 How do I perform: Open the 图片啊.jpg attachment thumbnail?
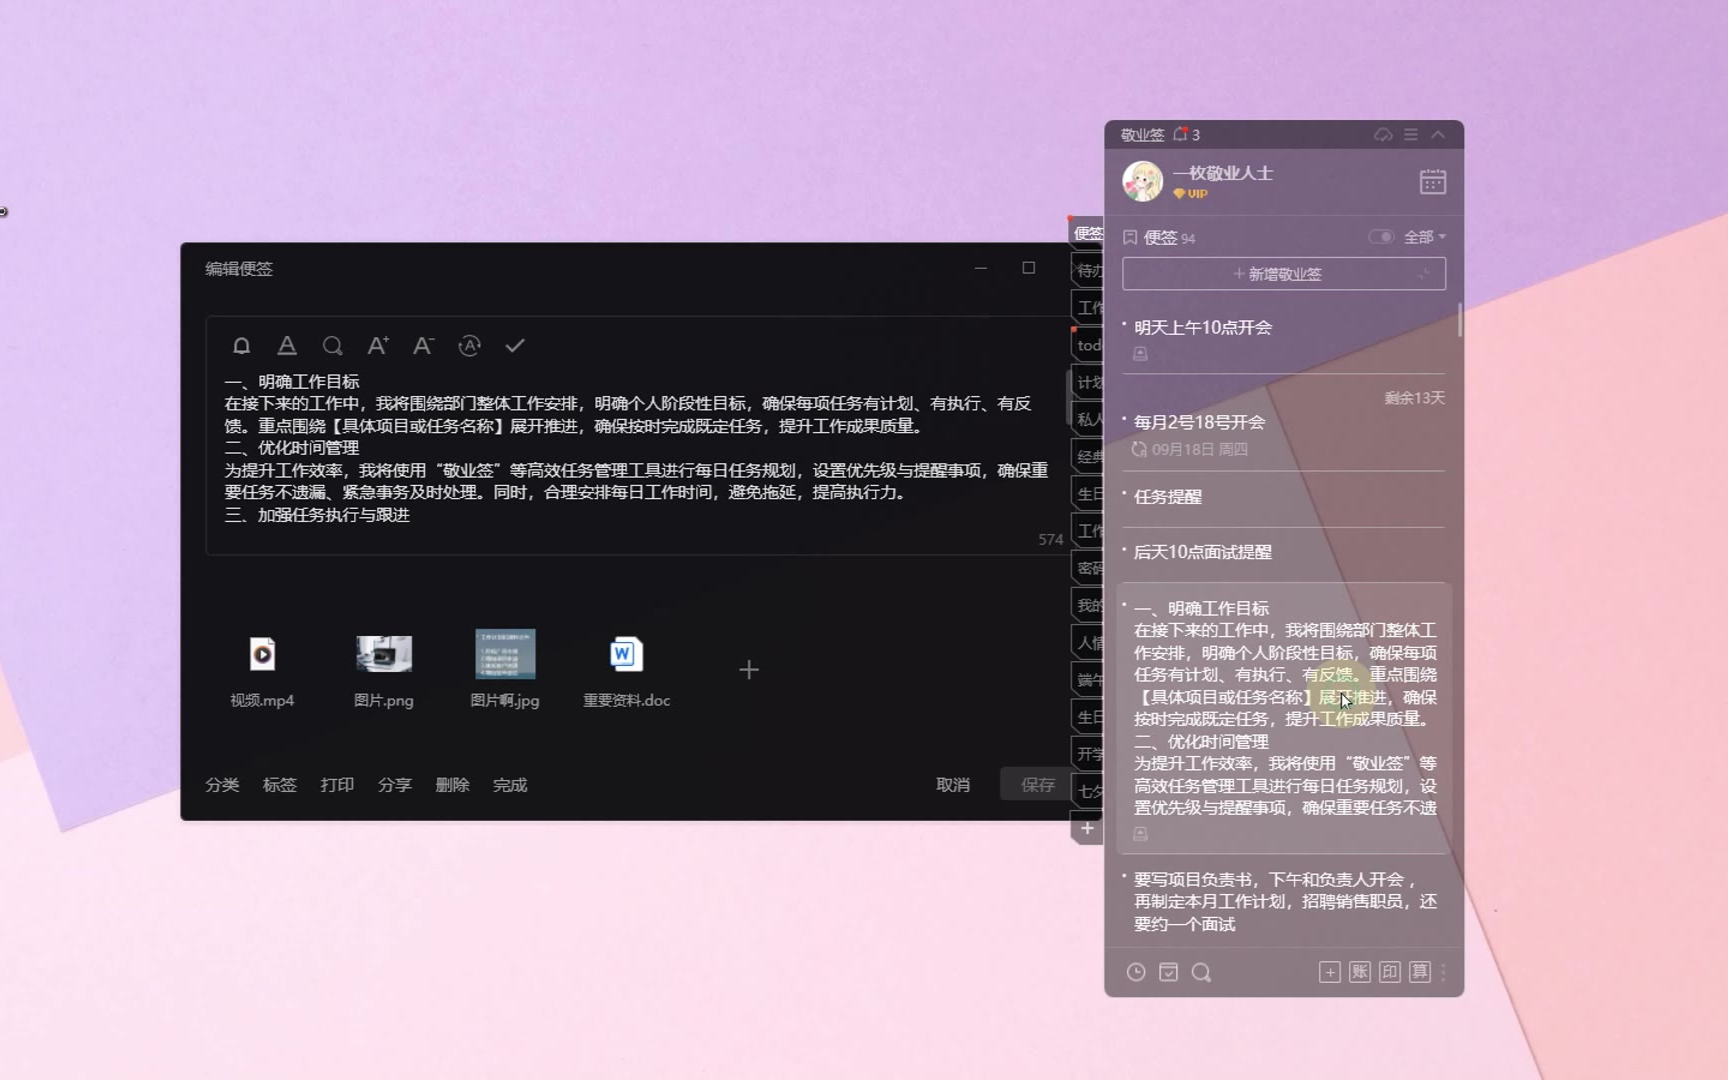click(505, 654)
